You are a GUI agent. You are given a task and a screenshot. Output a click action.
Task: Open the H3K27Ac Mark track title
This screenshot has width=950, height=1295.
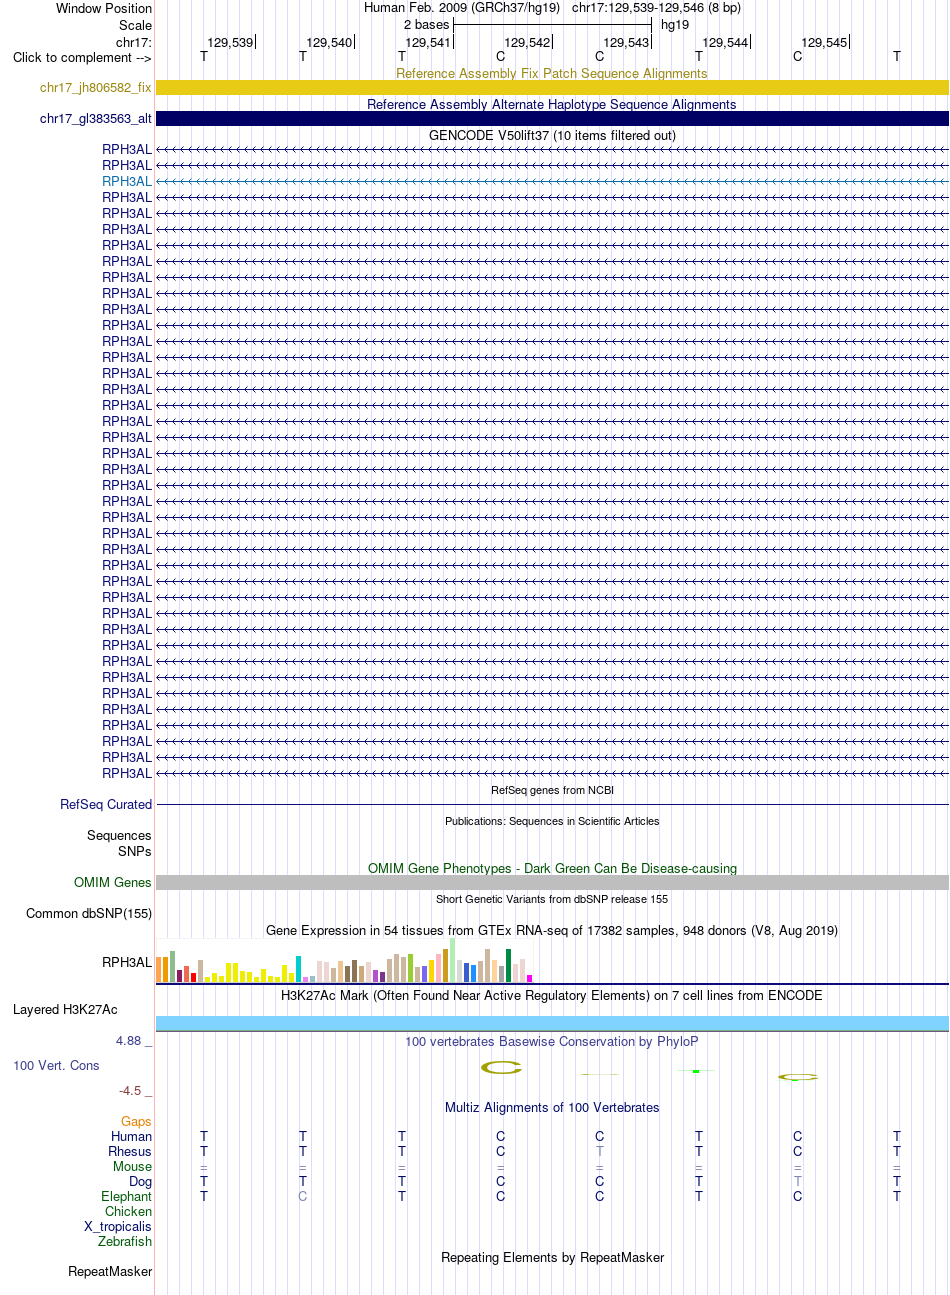coord(552,996)
